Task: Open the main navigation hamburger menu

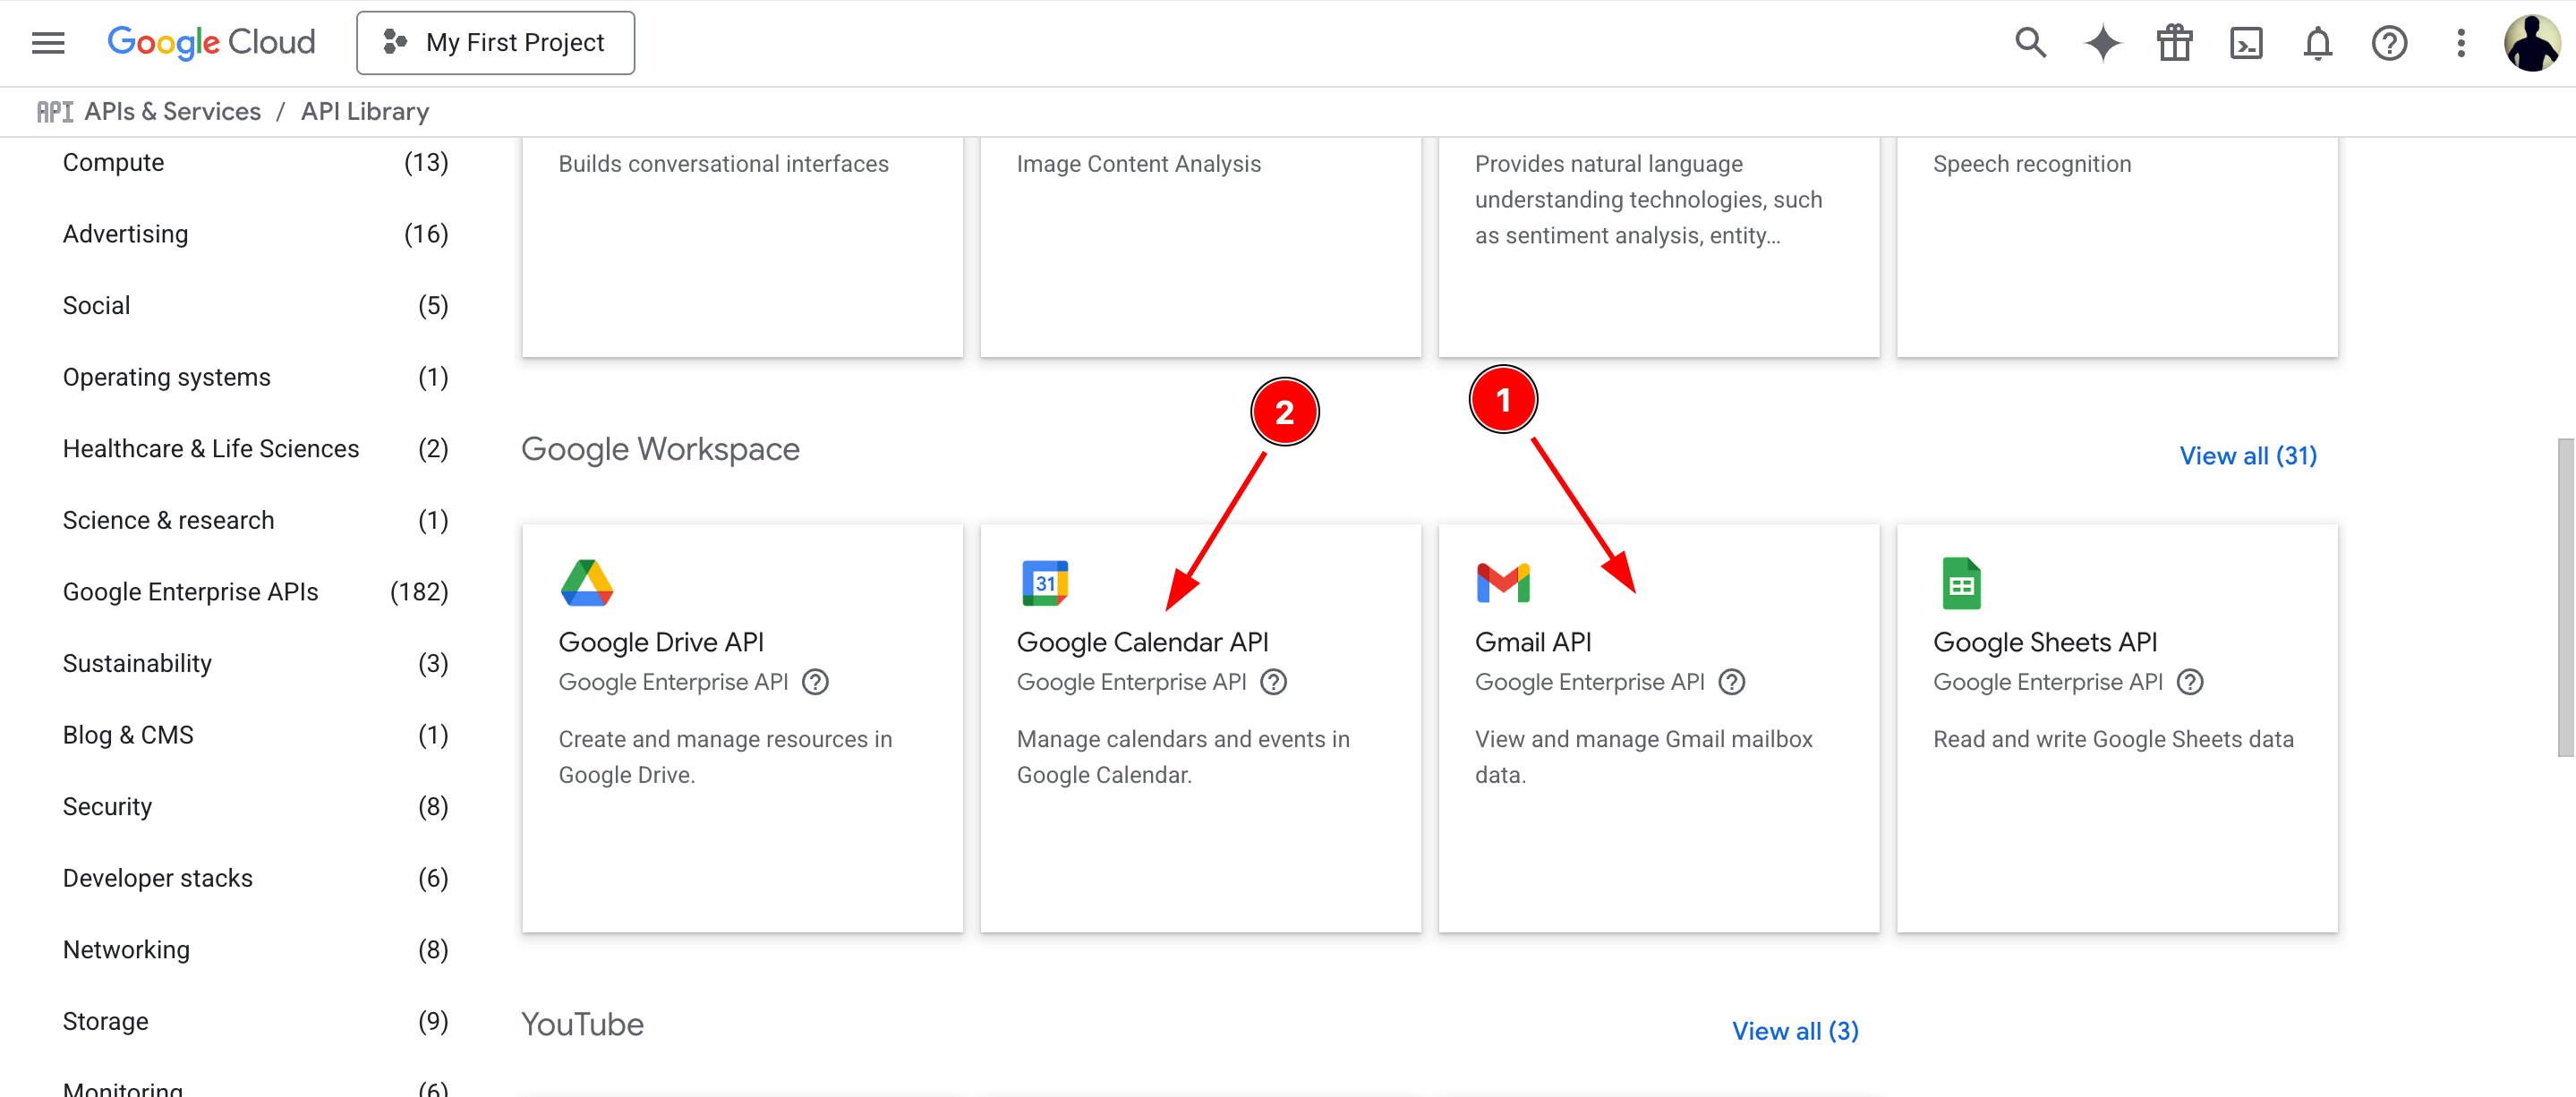Action: tap(48, 43)
